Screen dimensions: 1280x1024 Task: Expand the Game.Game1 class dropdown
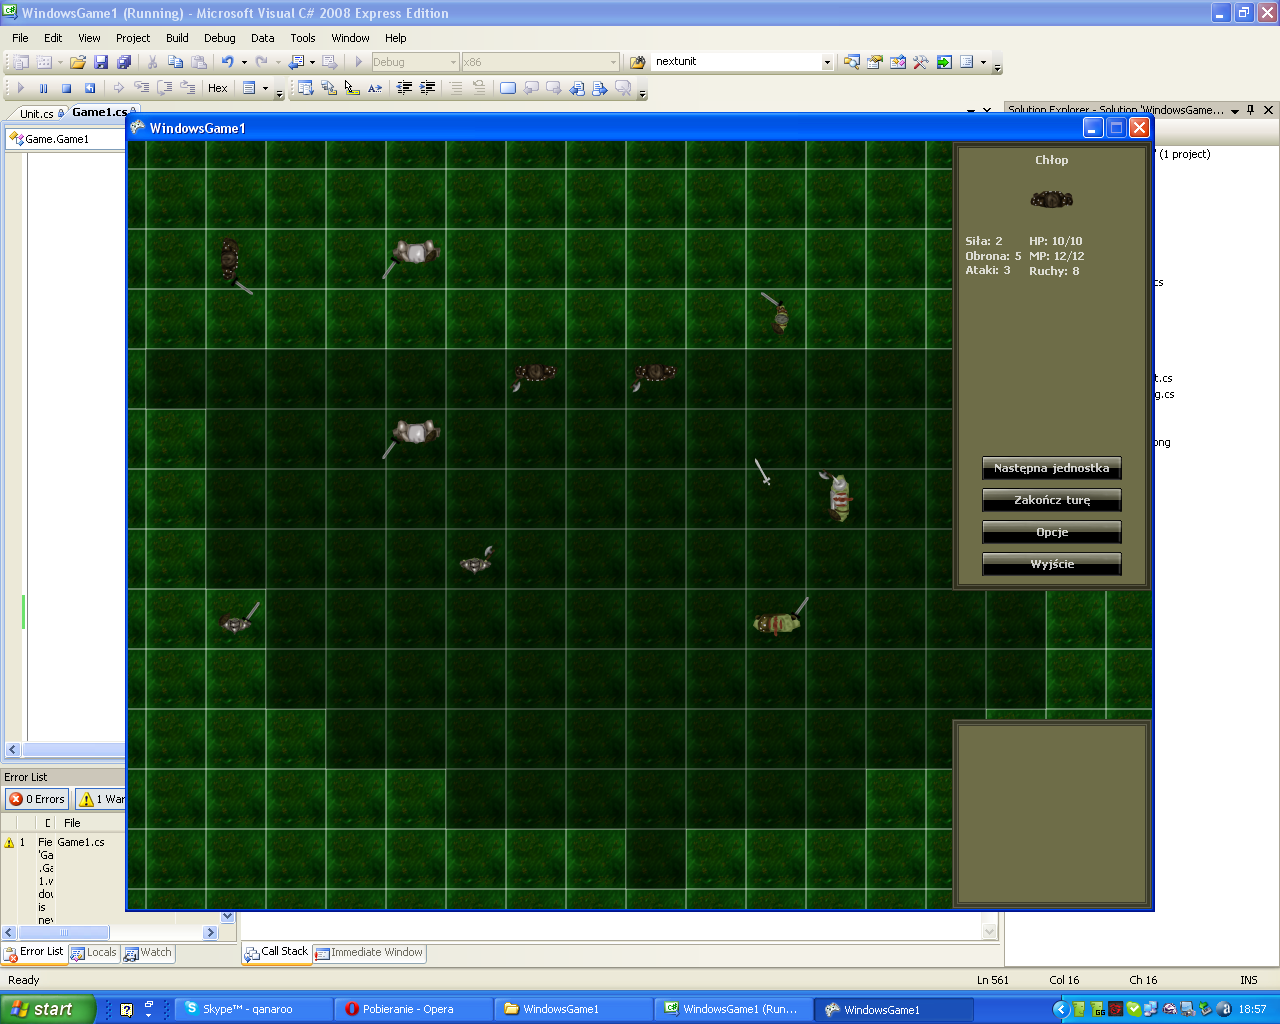coord(66,139)
